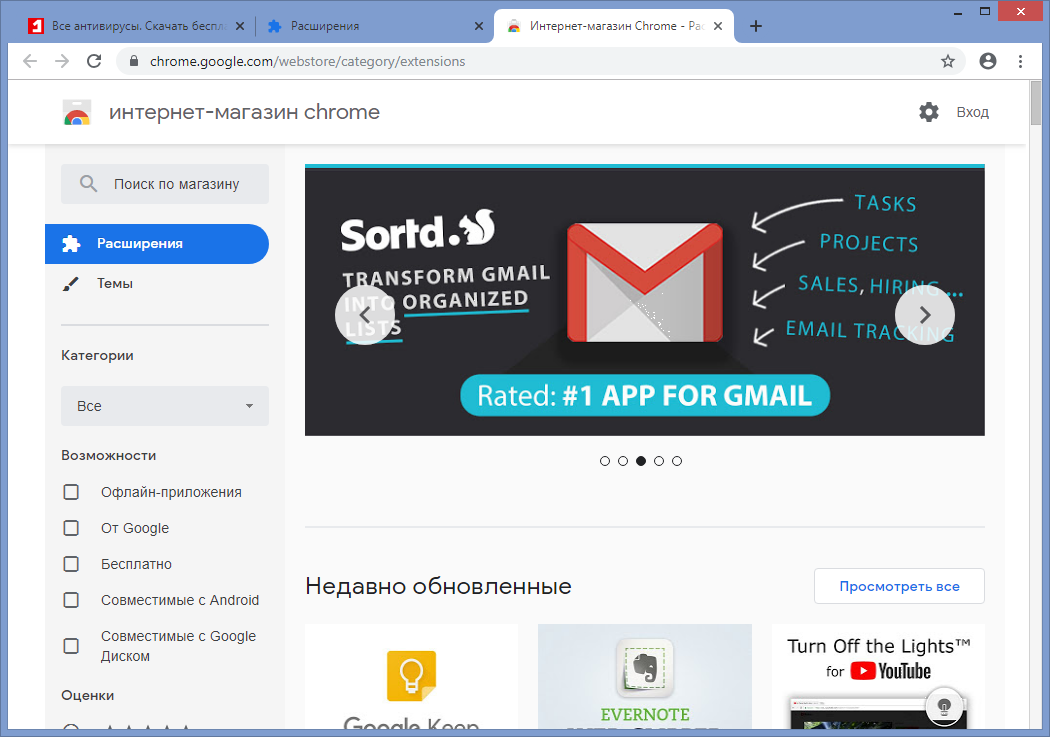The height and width of the screenshot is (737, 1050).
Task: Click the address bar URL
Action: tap(307, 62)
